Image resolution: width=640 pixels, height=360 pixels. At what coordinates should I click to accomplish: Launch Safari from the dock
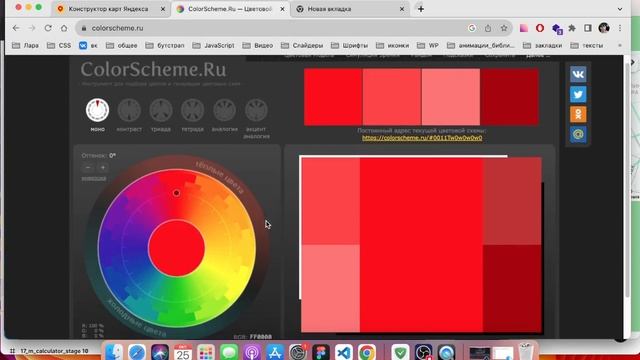(x=137, y=351)
